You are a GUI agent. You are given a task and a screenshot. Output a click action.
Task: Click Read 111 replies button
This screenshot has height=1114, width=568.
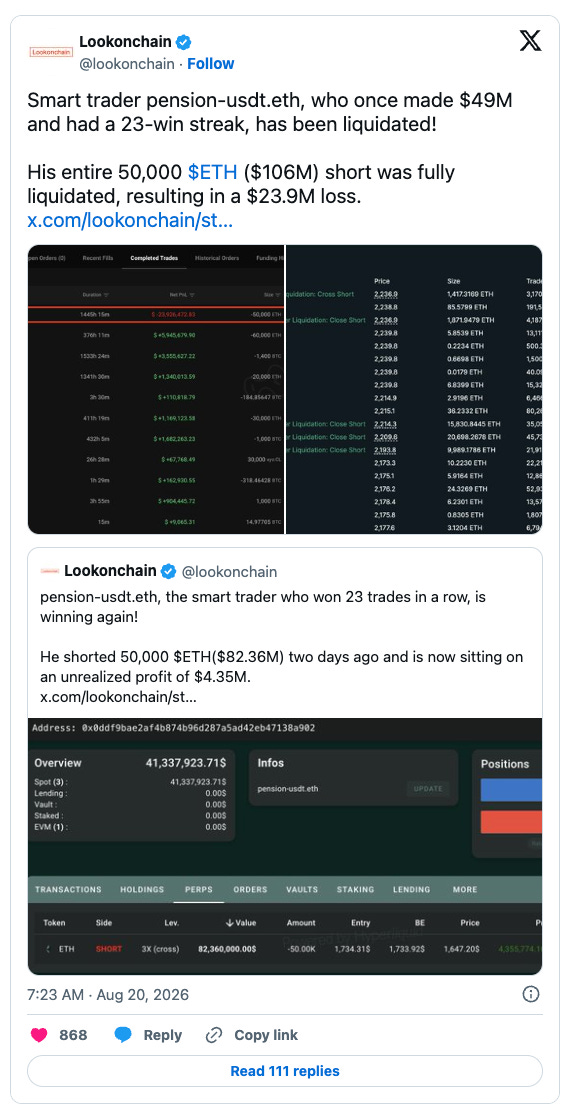284,1071
